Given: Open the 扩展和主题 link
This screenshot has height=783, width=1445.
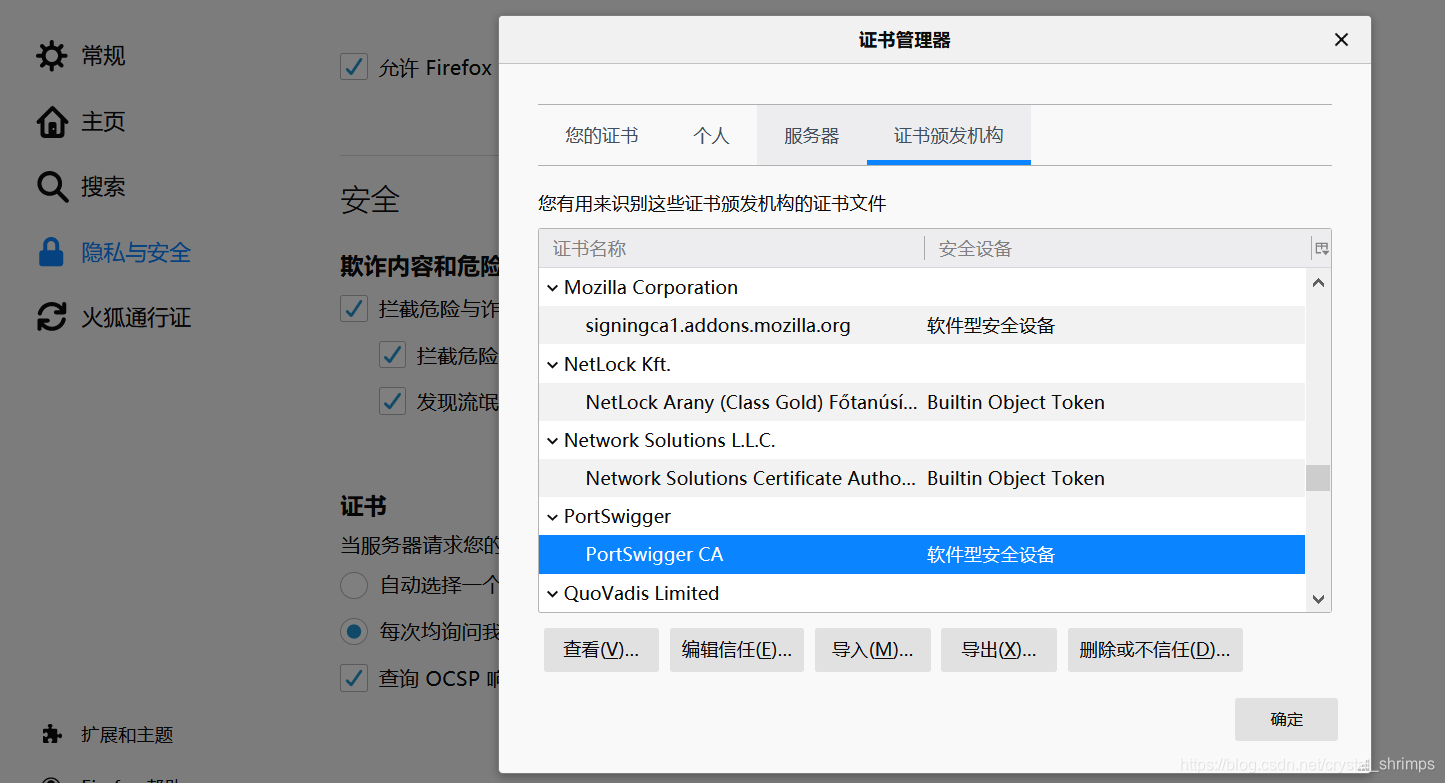Looking at the screenshot, I should 127,735.
